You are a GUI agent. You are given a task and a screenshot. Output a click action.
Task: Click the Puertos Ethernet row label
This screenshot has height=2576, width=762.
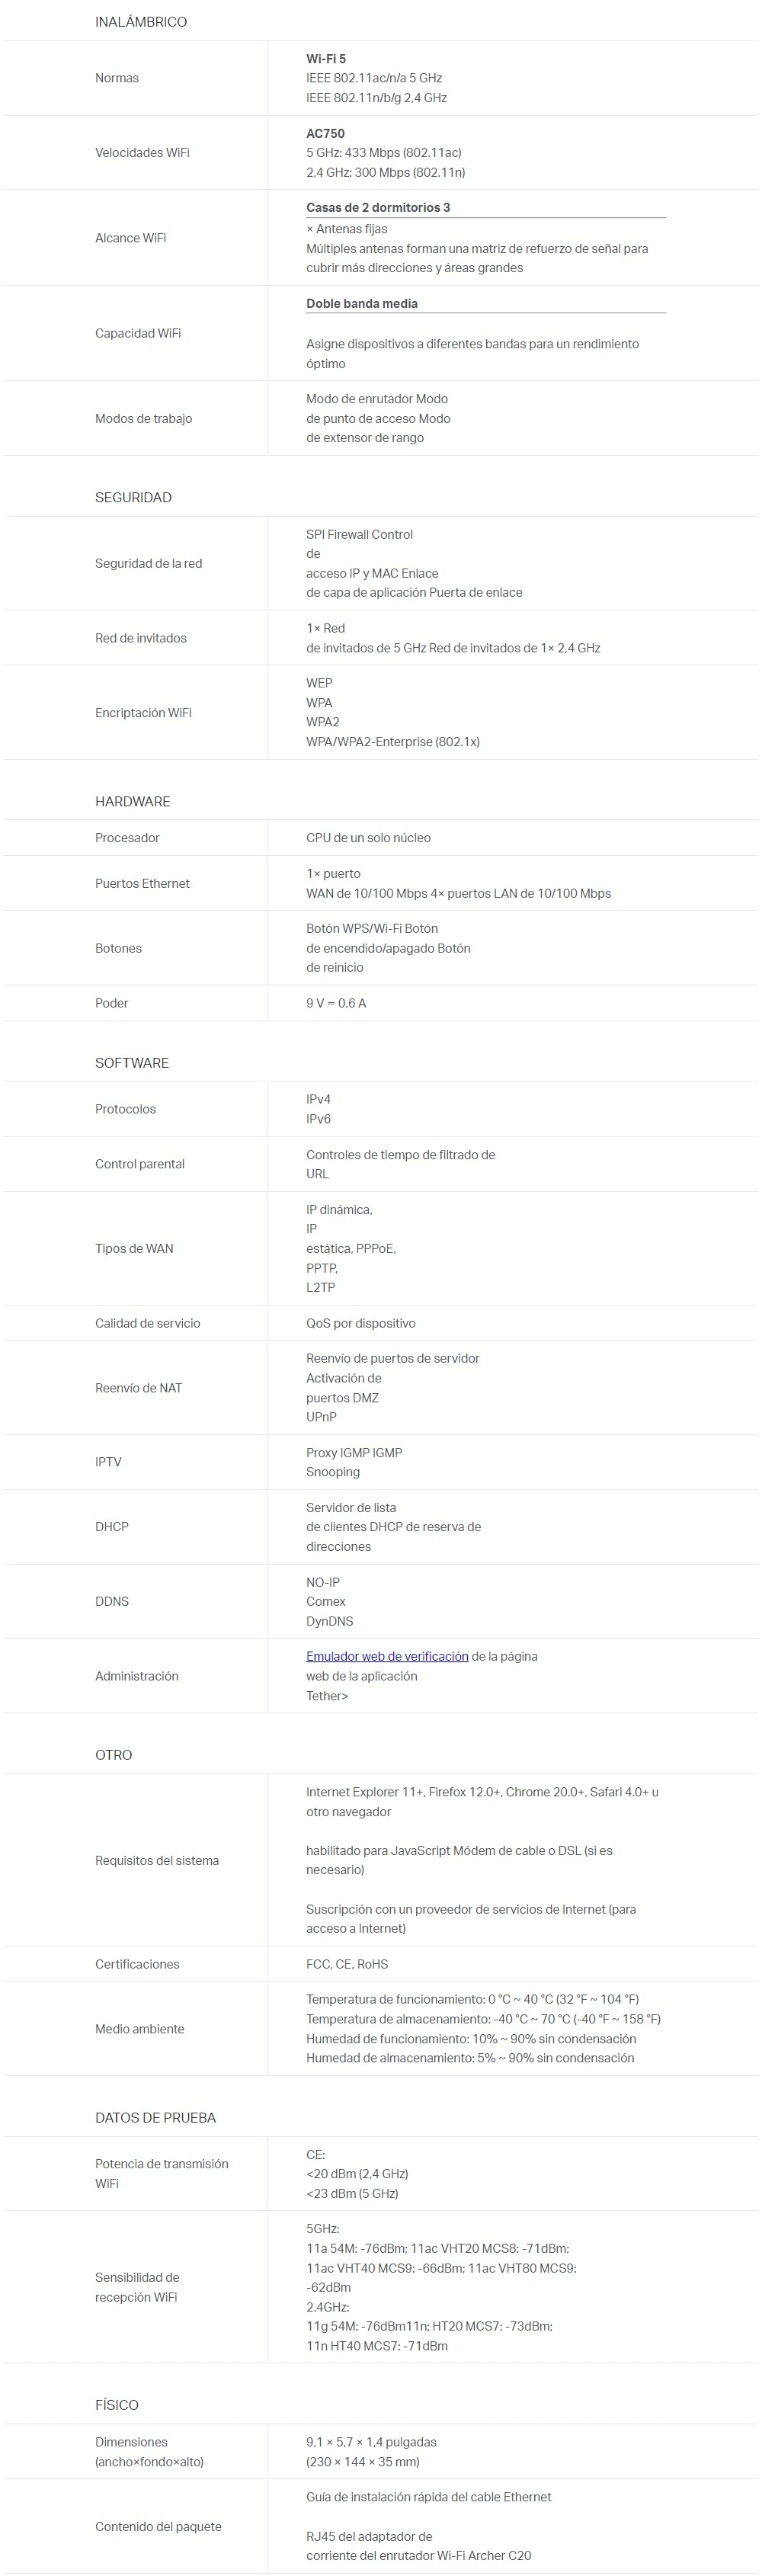(x=142, y=884)
